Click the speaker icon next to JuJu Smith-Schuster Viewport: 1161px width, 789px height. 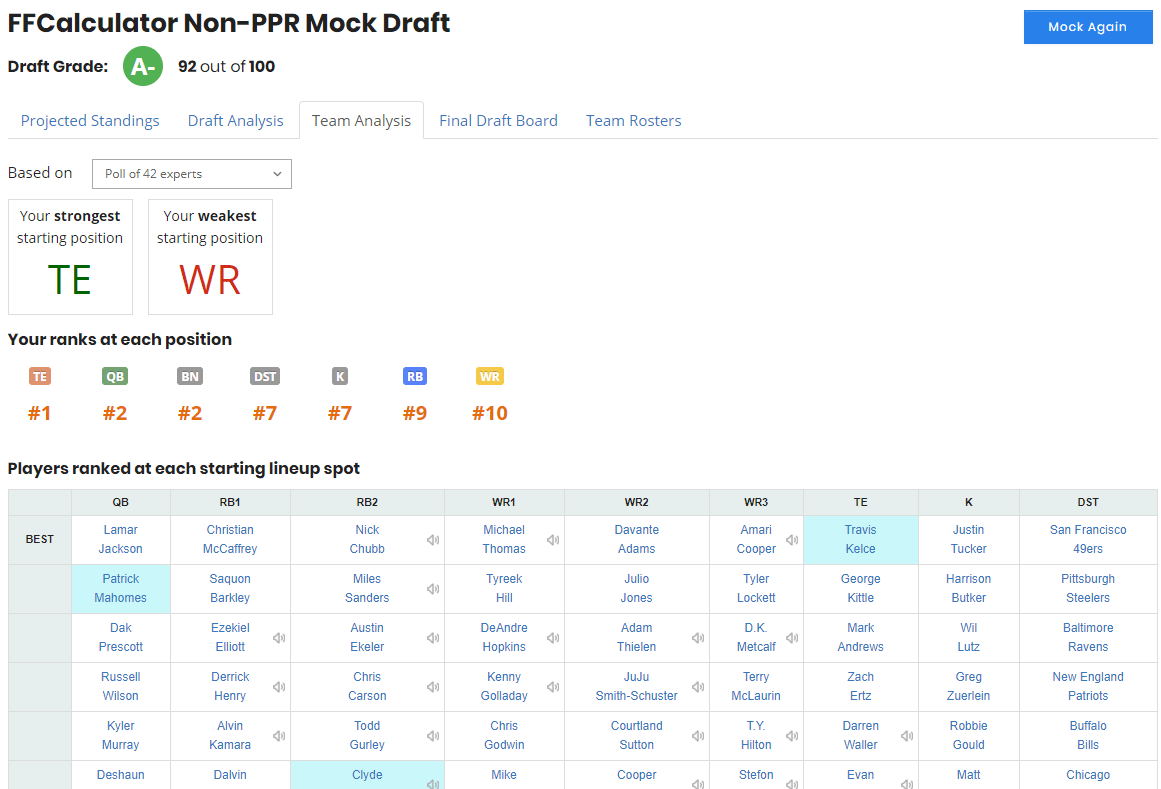(x=698, y=687)
